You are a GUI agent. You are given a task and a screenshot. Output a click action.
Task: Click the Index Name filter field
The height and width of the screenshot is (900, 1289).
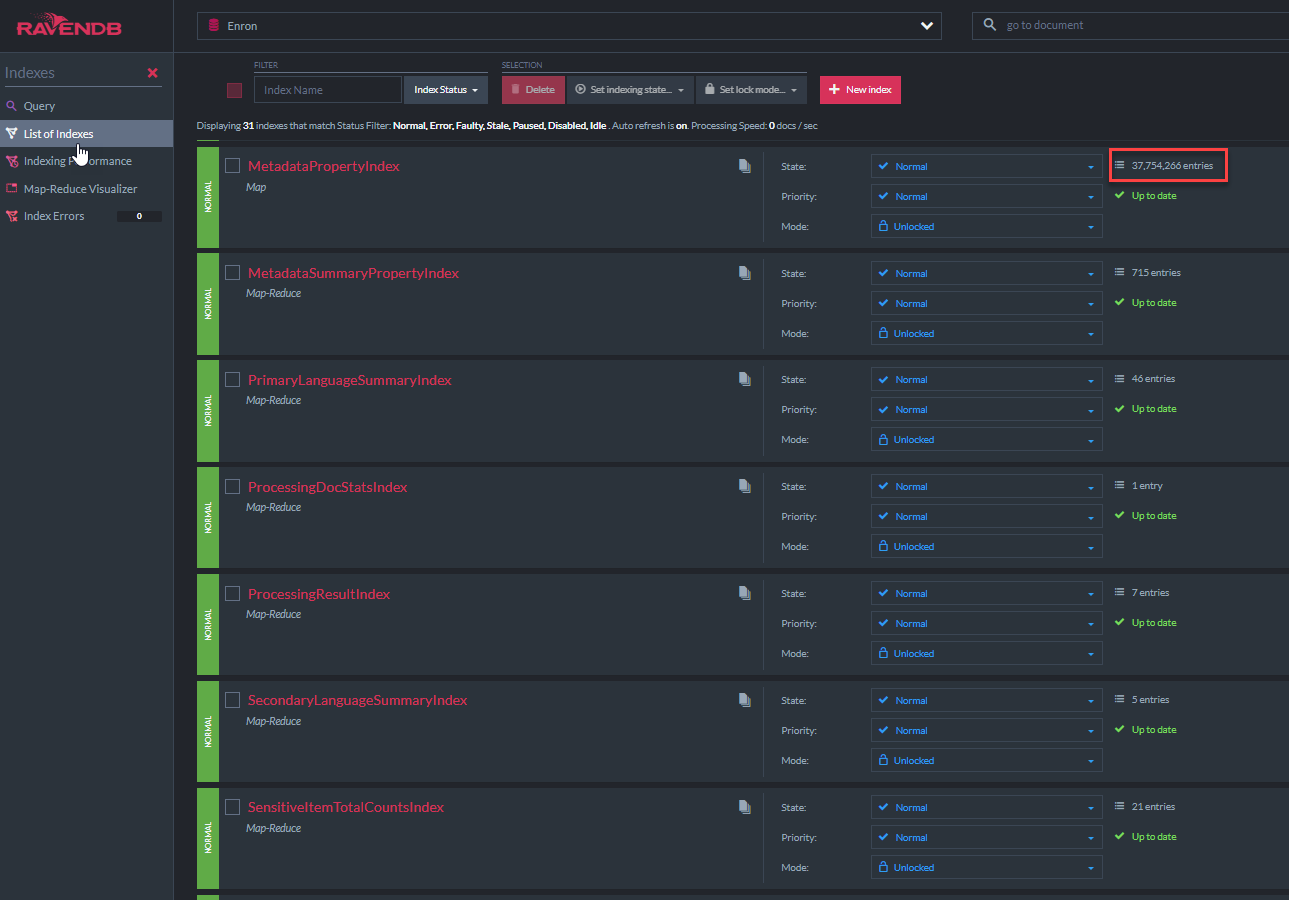(x=328, y=90)
